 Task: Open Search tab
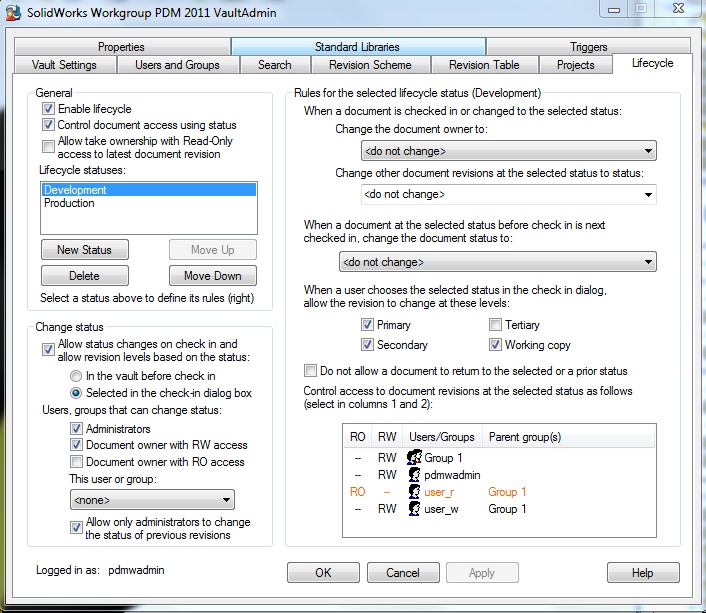click(275, 65)
